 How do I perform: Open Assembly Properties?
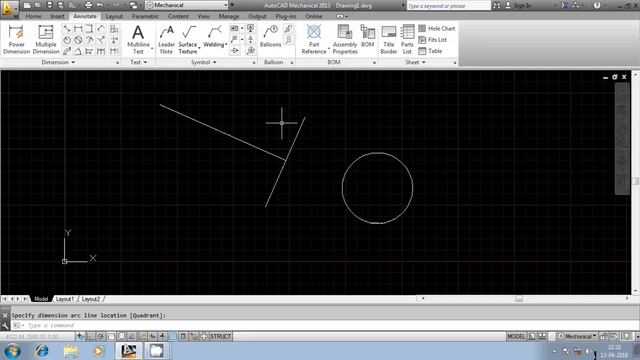[345, 39]
